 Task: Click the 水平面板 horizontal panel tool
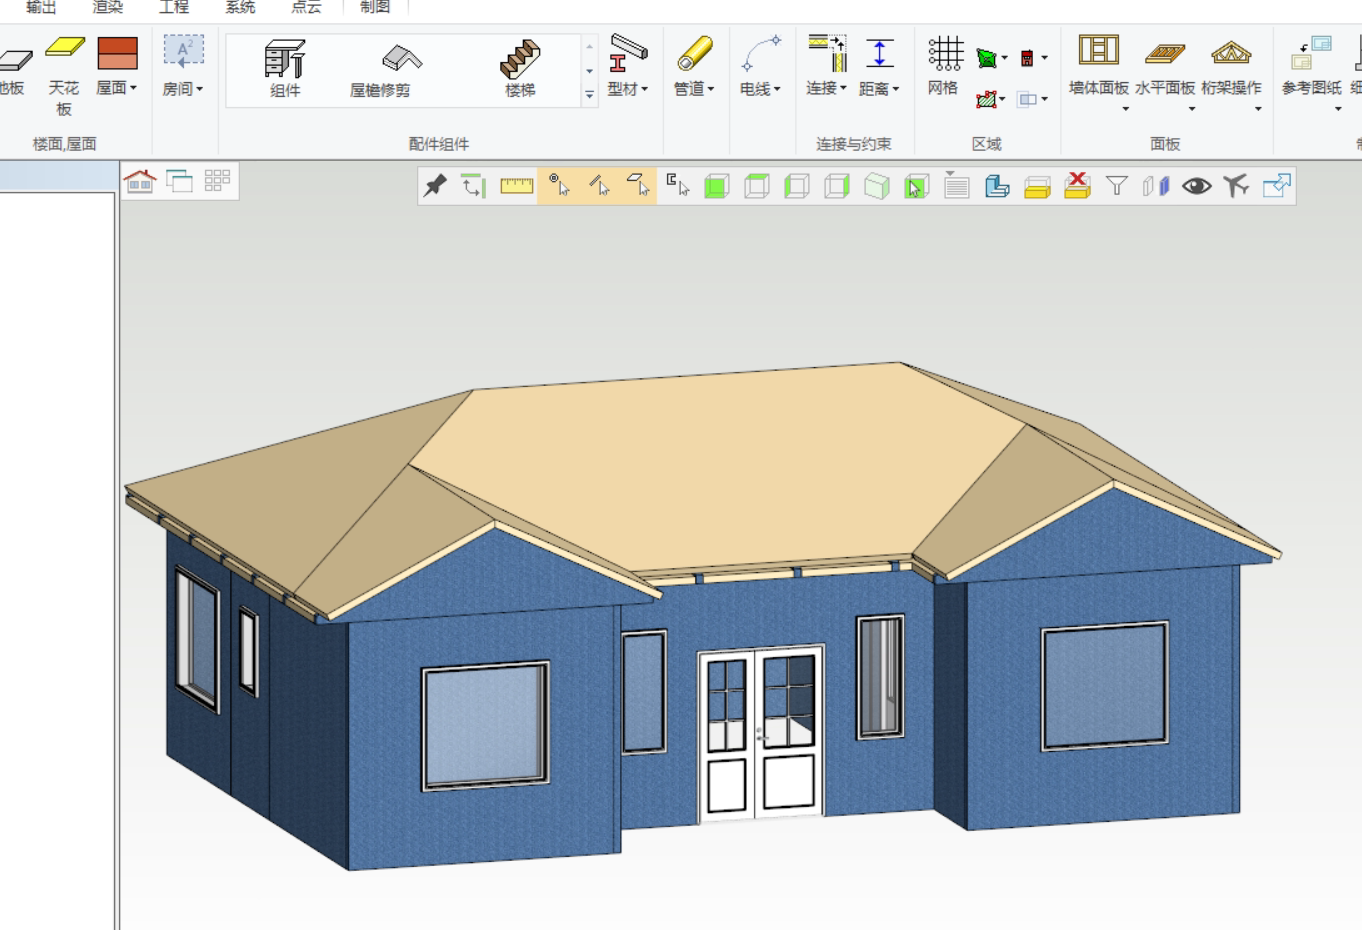pyautogui.click(x=1165, y=66)
